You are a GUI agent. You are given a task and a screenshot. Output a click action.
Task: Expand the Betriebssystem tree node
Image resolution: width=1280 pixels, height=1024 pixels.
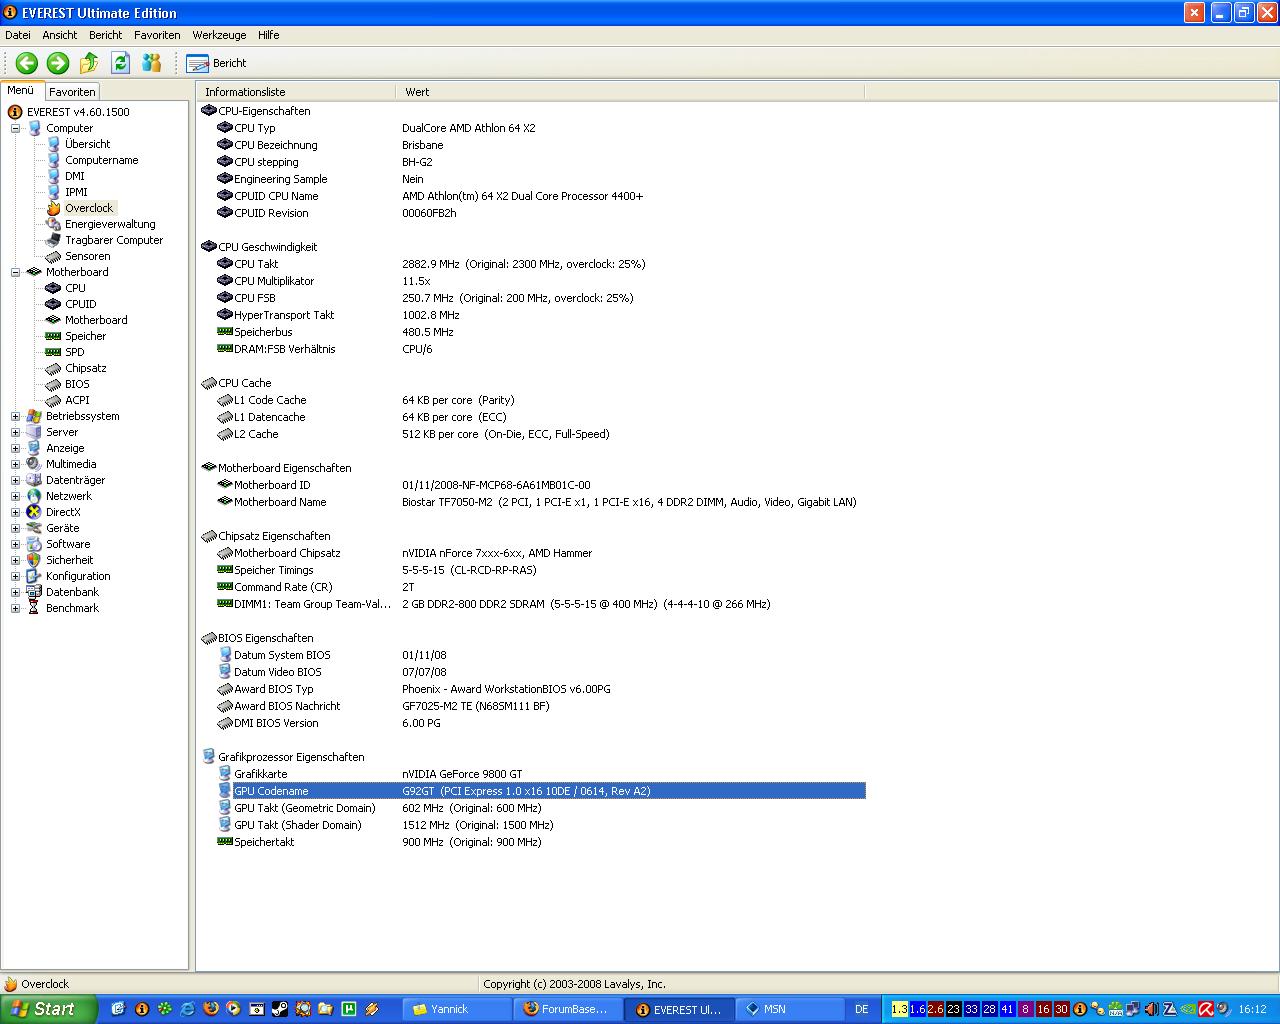(15, 416)
